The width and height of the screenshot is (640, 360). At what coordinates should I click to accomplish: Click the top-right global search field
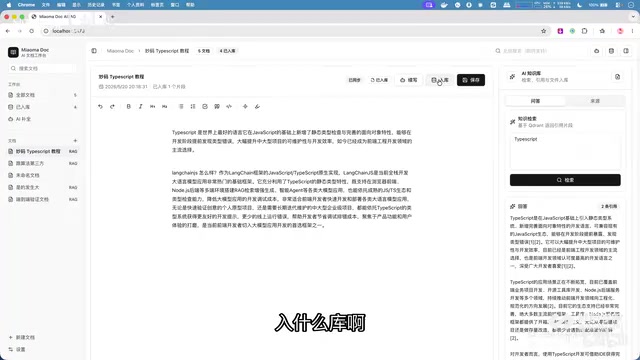[x=540, y=51]
